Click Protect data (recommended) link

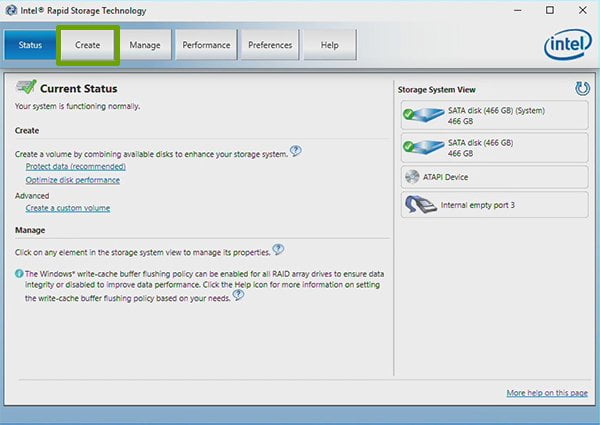[76, 167]
